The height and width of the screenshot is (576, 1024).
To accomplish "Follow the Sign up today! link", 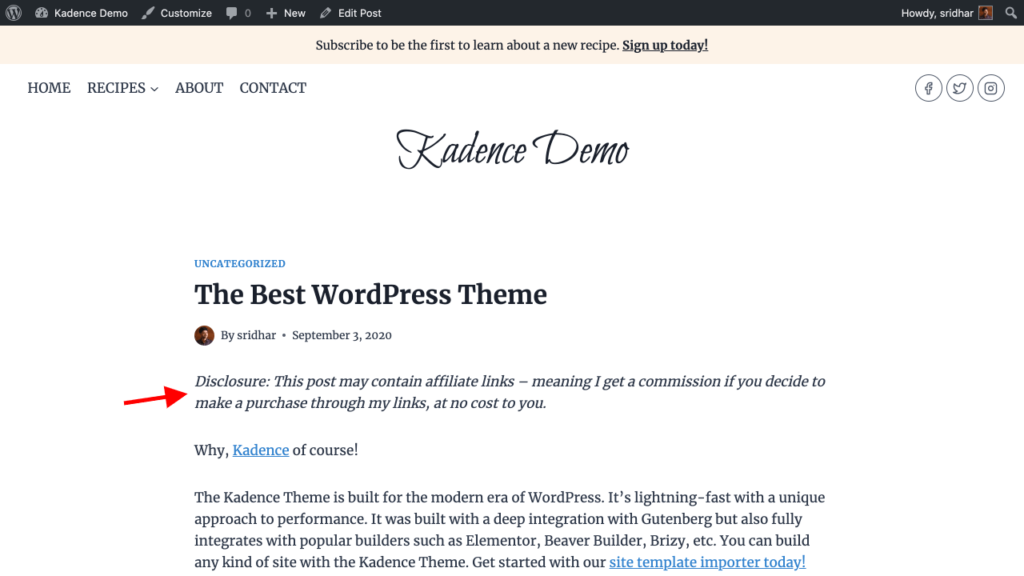I will (665, 45).
